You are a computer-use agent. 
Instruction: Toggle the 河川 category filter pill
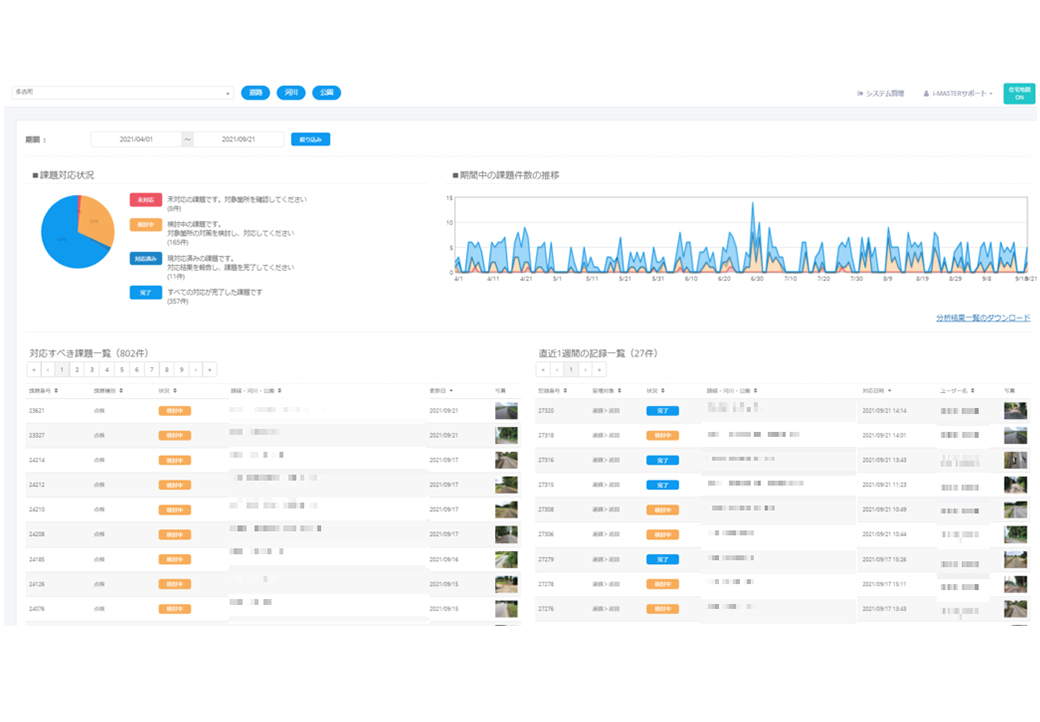291,93
